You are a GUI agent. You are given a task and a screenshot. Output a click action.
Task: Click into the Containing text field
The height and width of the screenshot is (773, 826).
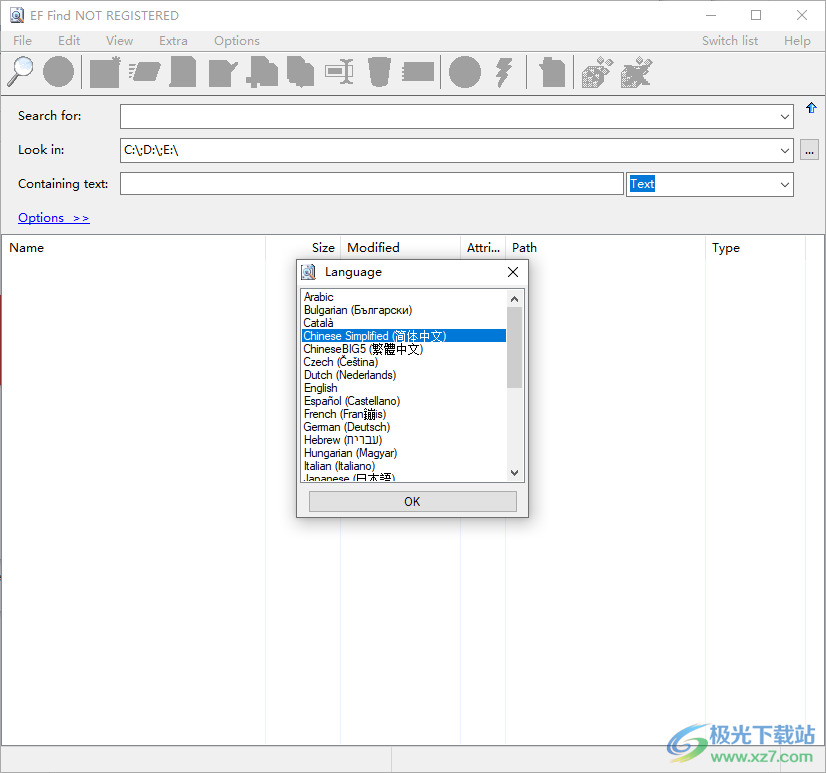(x=371, y=184)
